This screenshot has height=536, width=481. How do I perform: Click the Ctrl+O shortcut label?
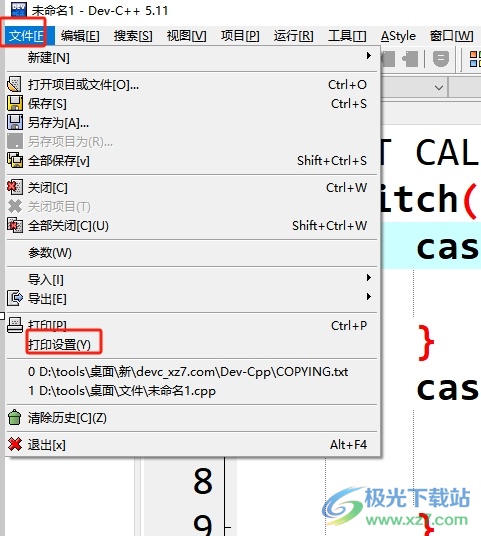click(x=347, y=84)
